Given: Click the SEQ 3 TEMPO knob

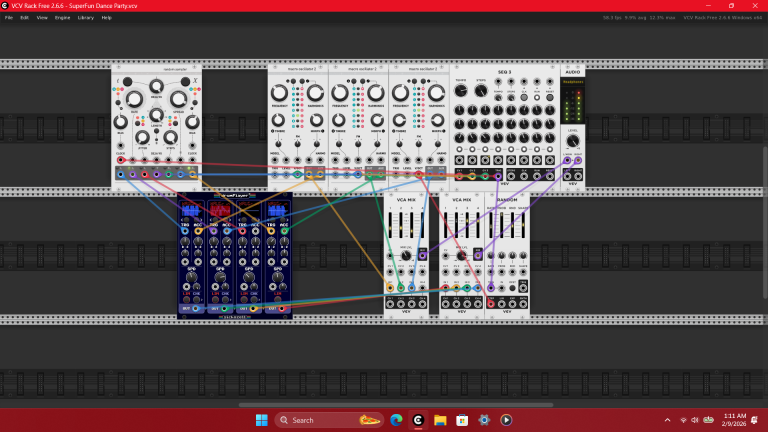Looking at the screenshot, I should coord(461,91).
